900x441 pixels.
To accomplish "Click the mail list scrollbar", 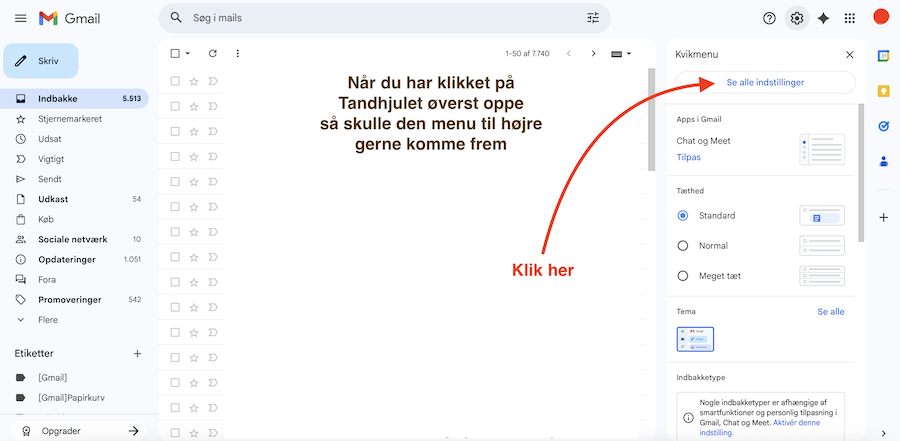I will (x=651, y=119).
